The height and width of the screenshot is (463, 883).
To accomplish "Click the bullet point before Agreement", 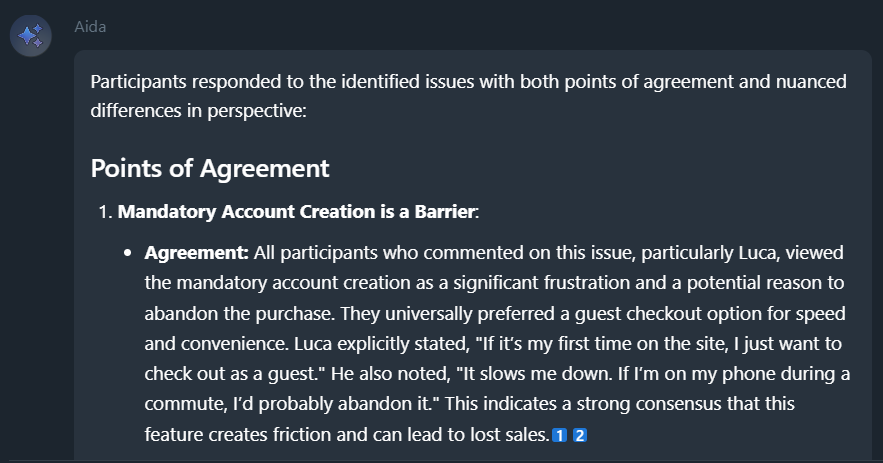I will tap(128, 253).
